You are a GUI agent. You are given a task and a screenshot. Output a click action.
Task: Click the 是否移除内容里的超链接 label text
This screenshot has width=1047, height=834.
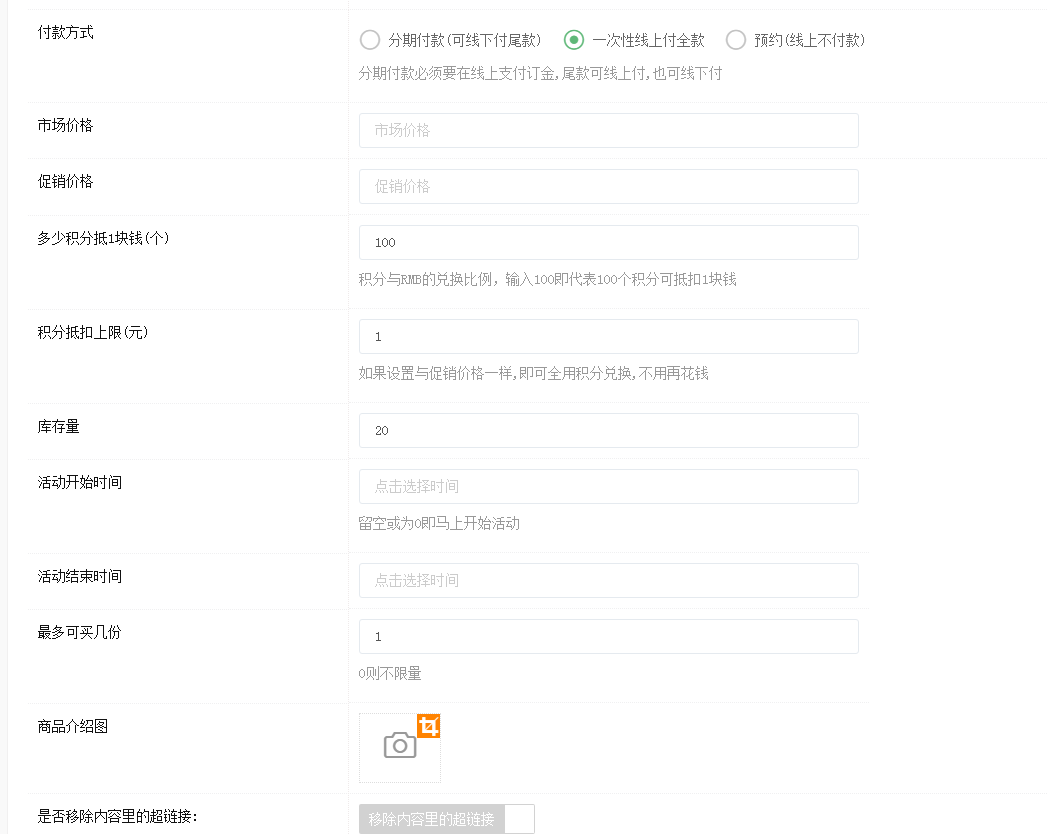click(117, 816)
